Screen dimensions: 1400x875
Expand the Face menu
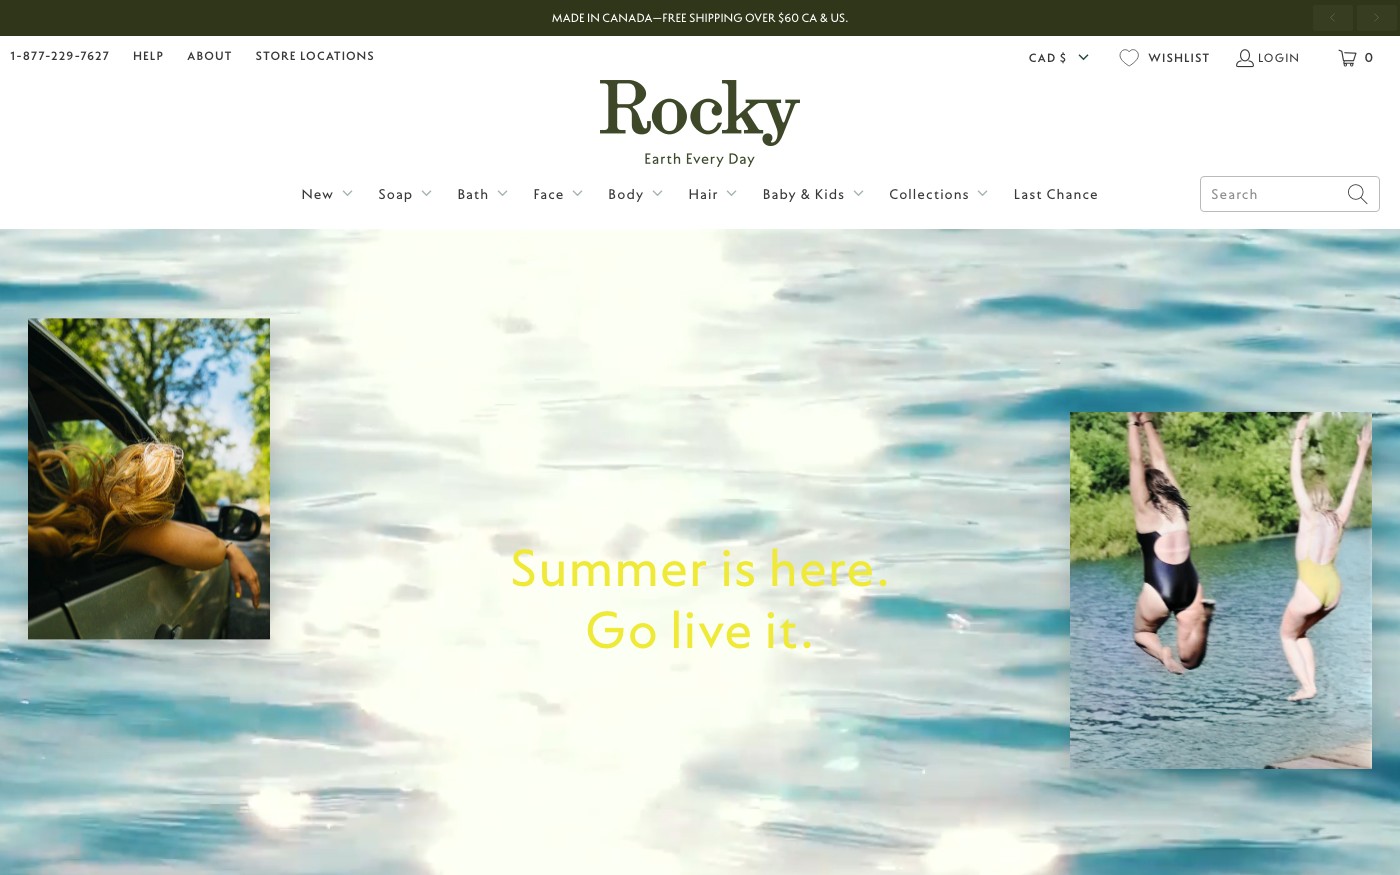tap(558, 194)
